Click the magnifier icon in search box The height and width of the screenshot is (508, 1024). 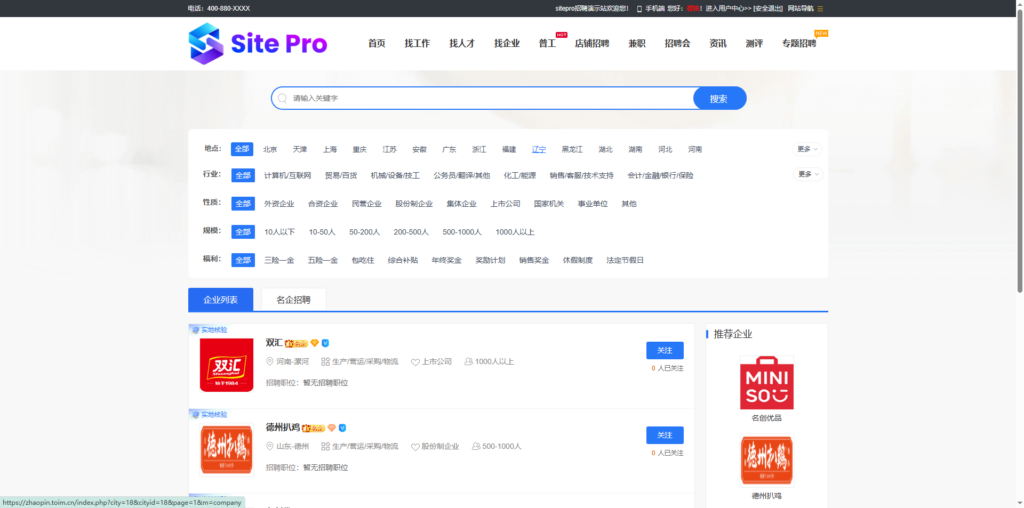282,98
